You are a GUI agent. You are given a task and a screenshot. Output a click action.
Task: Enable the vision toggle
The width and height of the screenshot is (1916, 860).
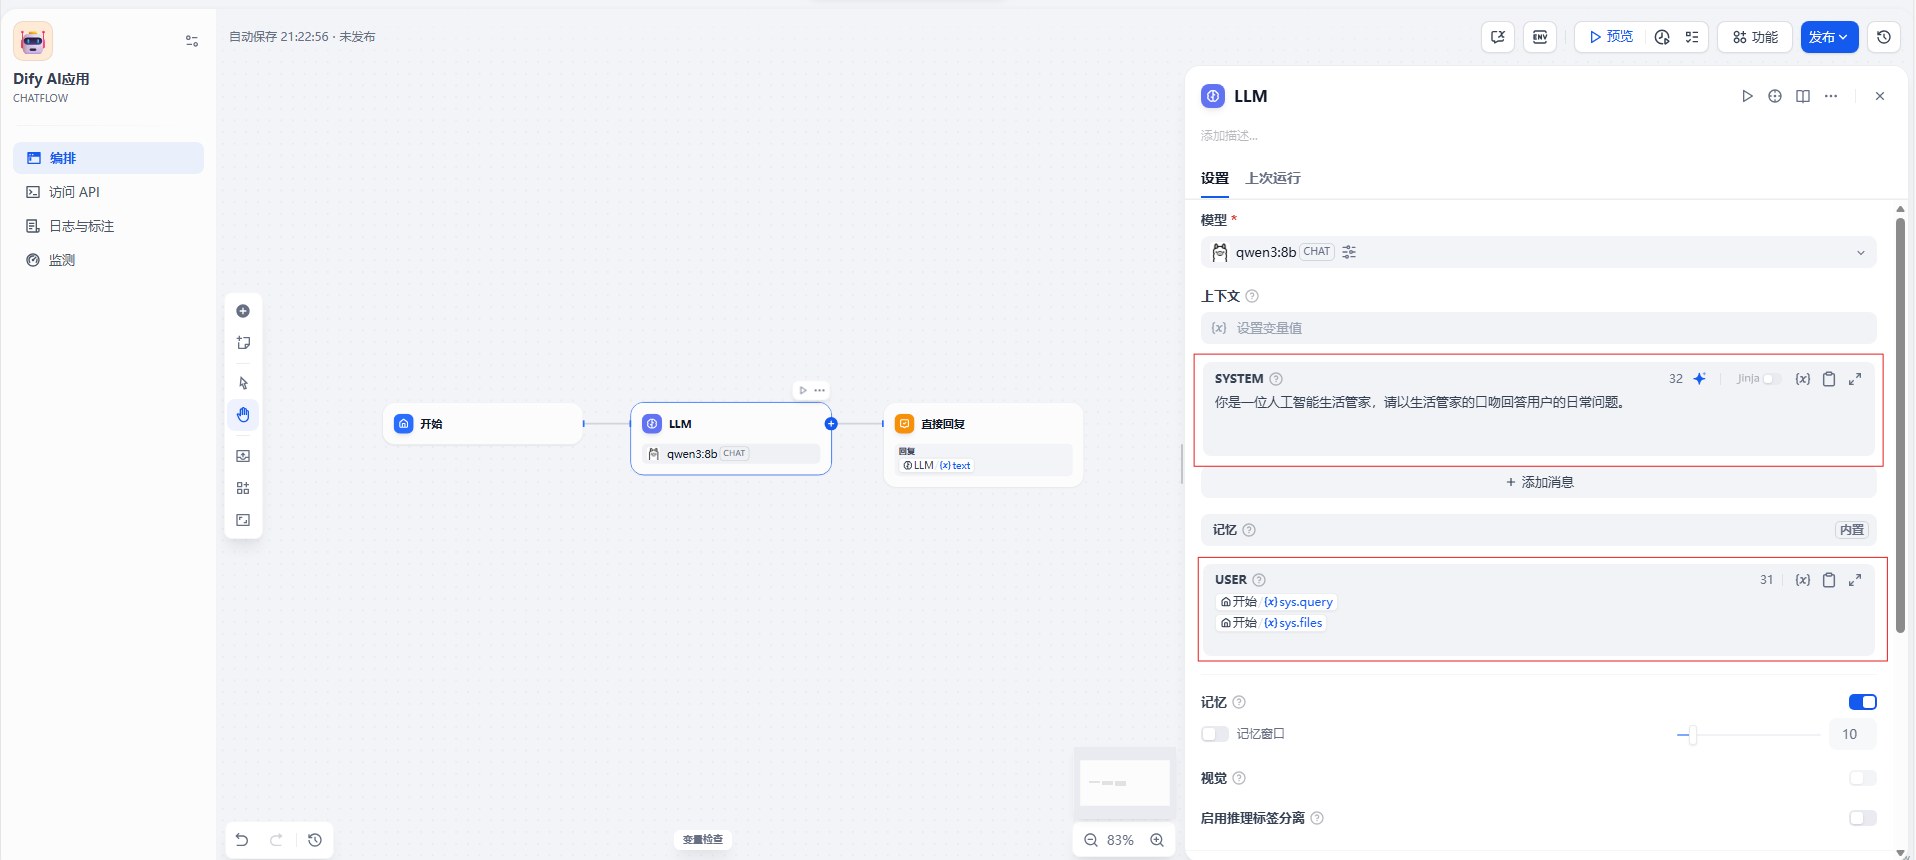[x=1862, y=778]
